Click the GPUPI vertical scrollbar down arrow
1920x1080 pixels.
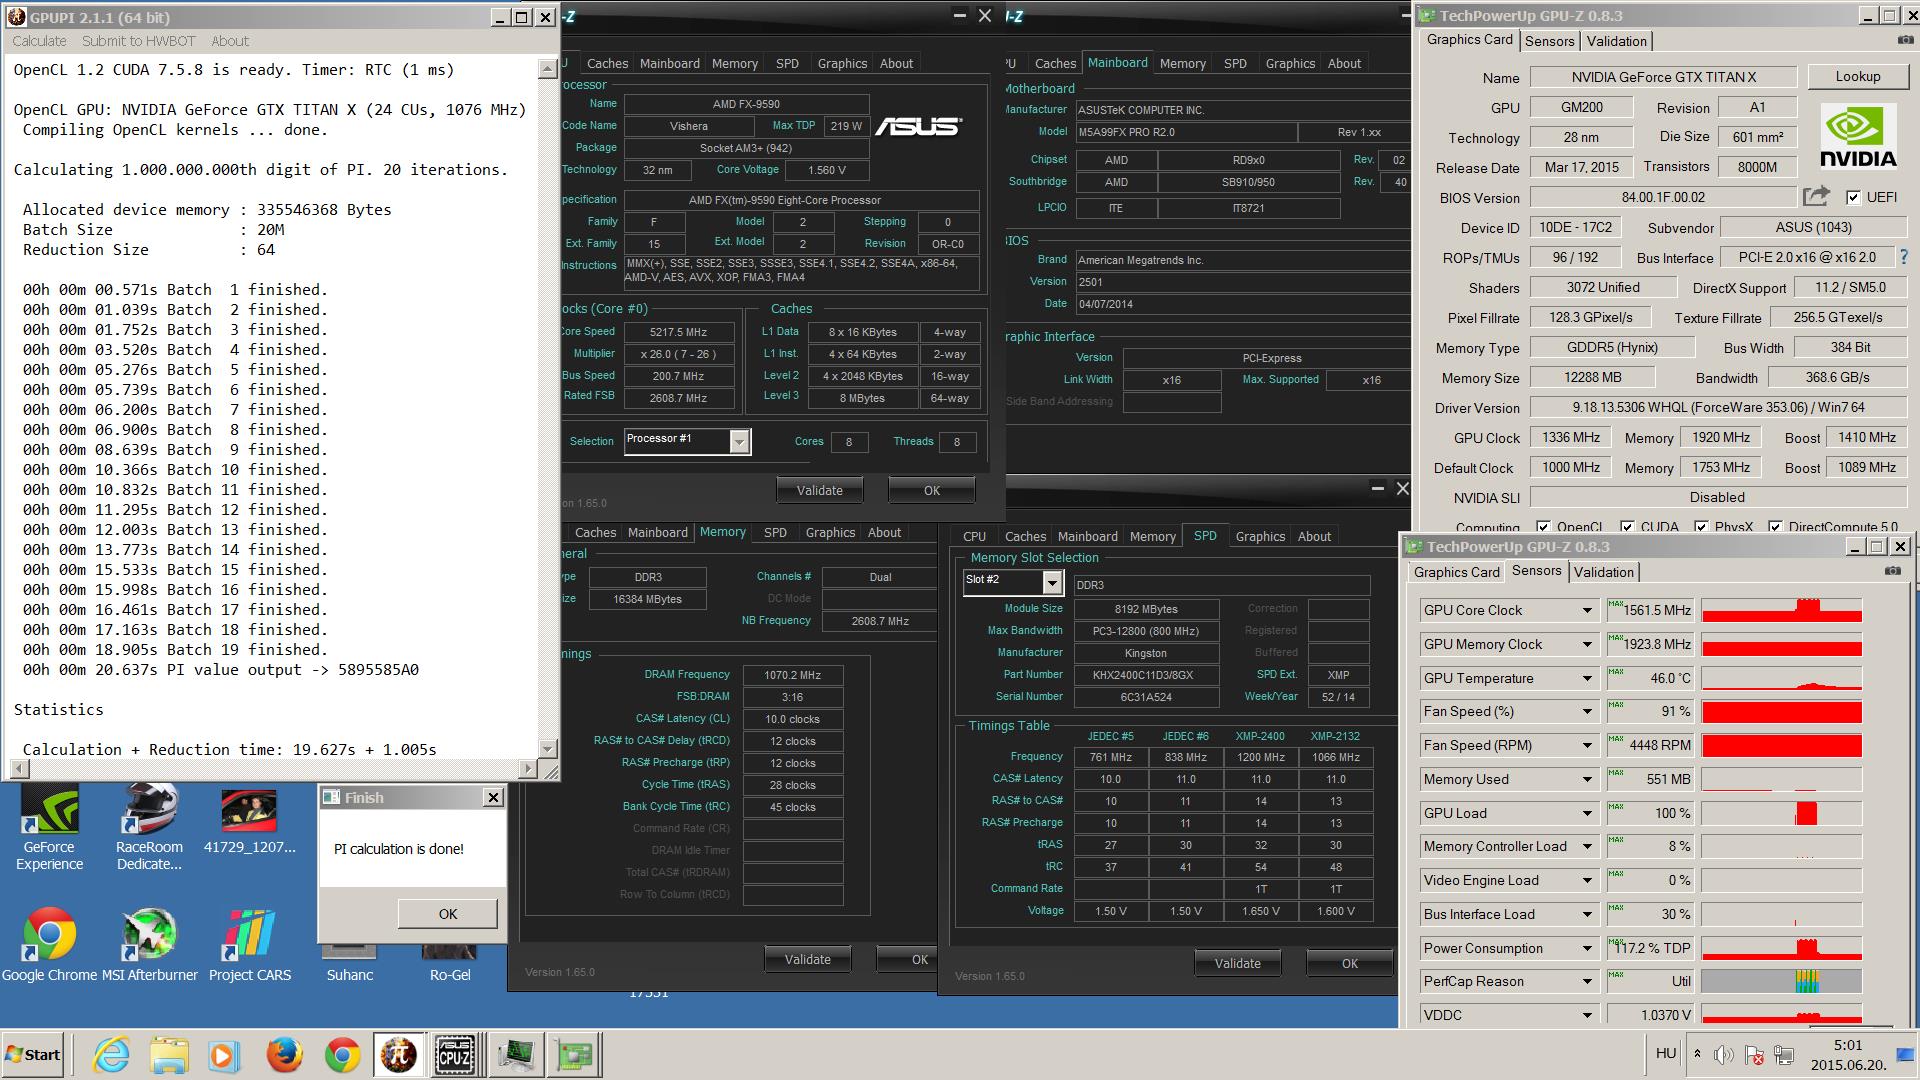[547, 748]
